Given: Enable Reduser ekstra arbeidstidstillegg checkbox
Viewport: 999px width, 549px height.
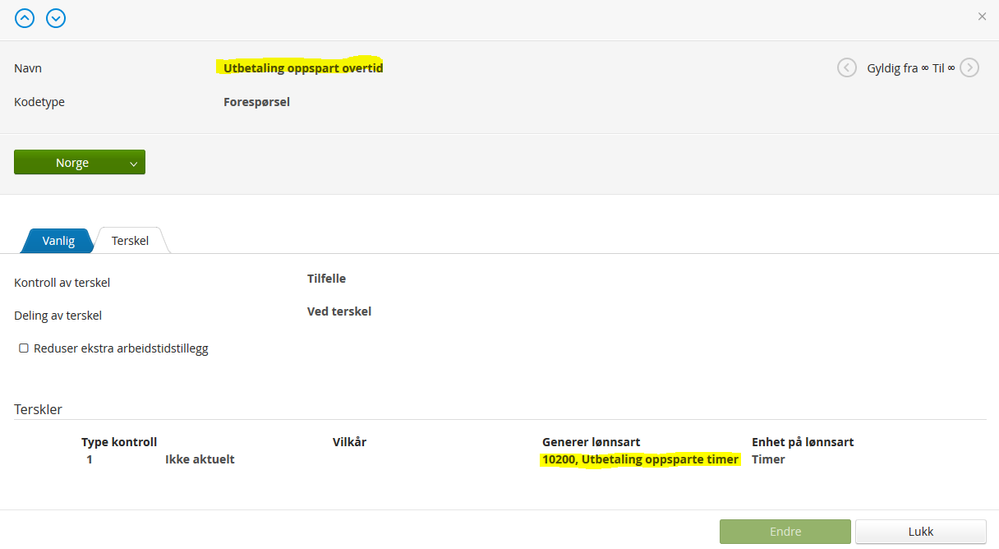Looking at the screenshot, I should click(24, 348).
